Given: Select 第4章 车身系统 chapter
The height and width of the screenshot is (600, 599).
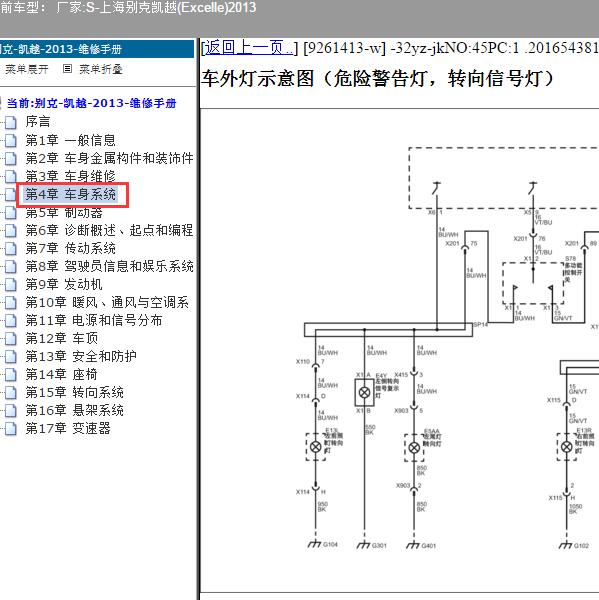Looking at the screenshot, I should (x=70, y=194).
